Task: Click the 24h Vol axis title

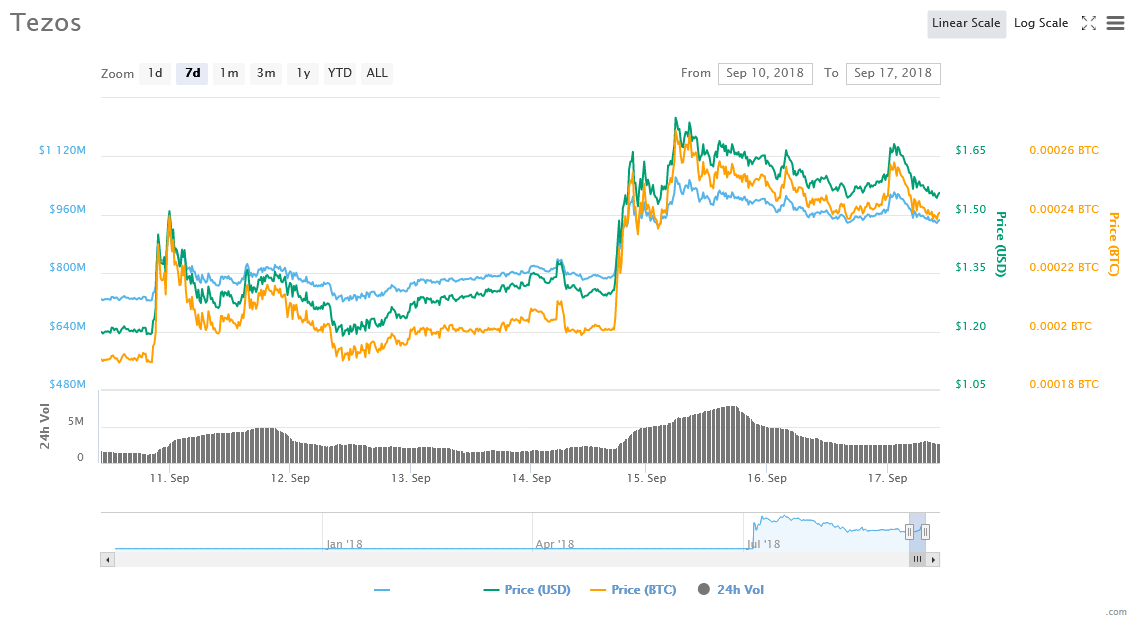Action: click(45, 426)
